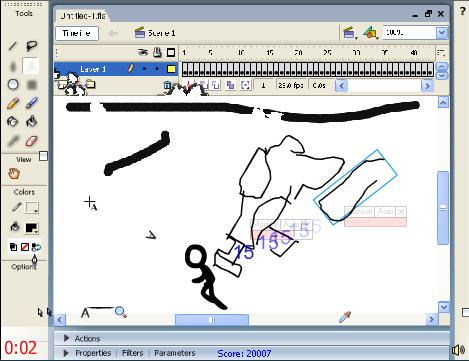The image size is (469, 361).
Task: Toggle the lock all layers icon
Action: point(157,52)
